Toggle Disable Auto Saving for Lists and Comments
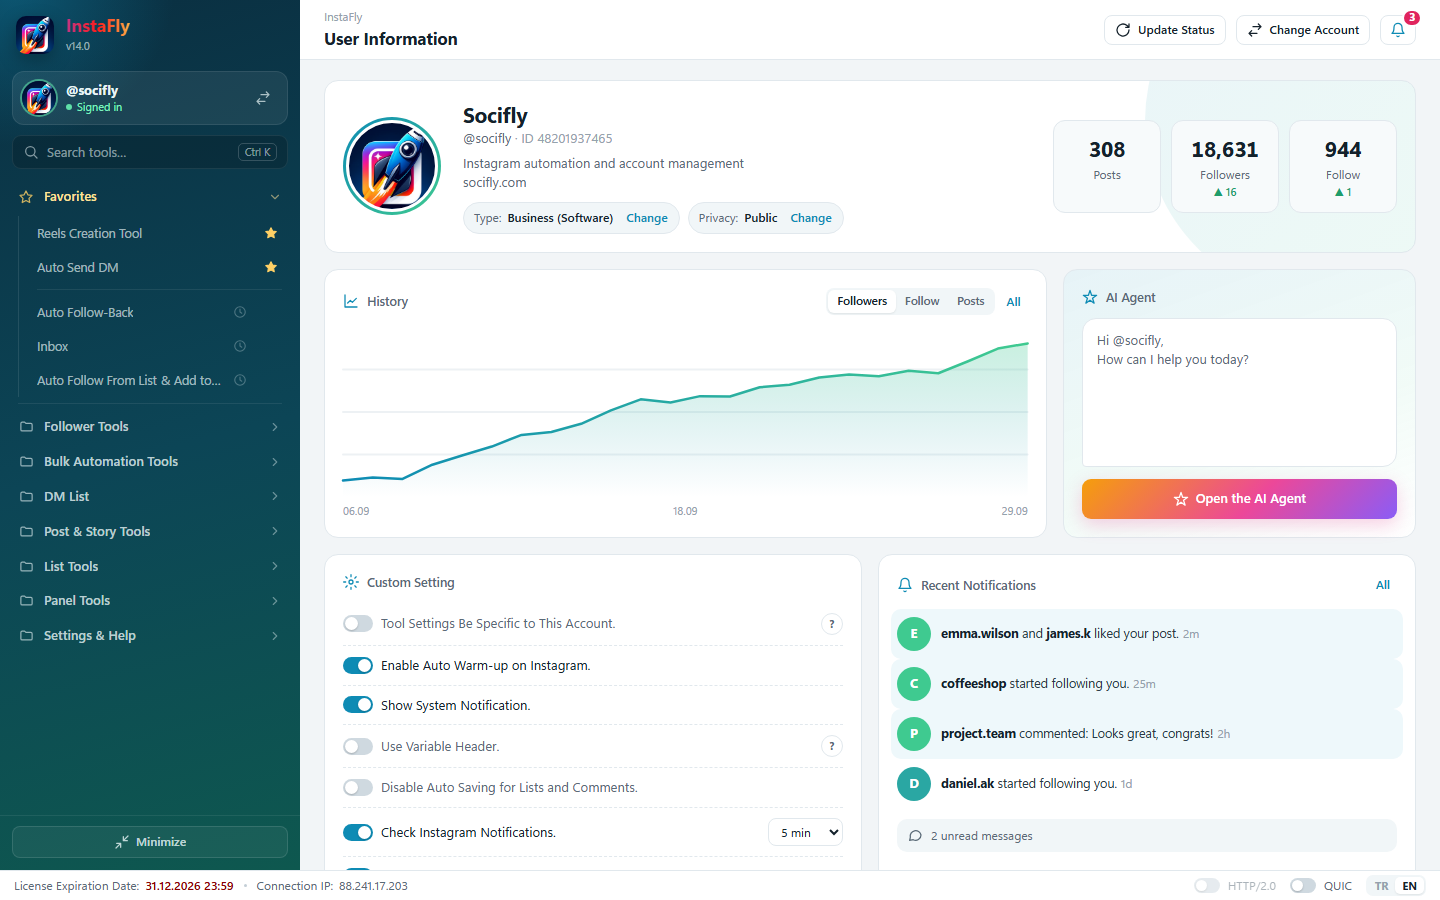The width and height of the screenshot is (1440, 900). click(358, 788)
